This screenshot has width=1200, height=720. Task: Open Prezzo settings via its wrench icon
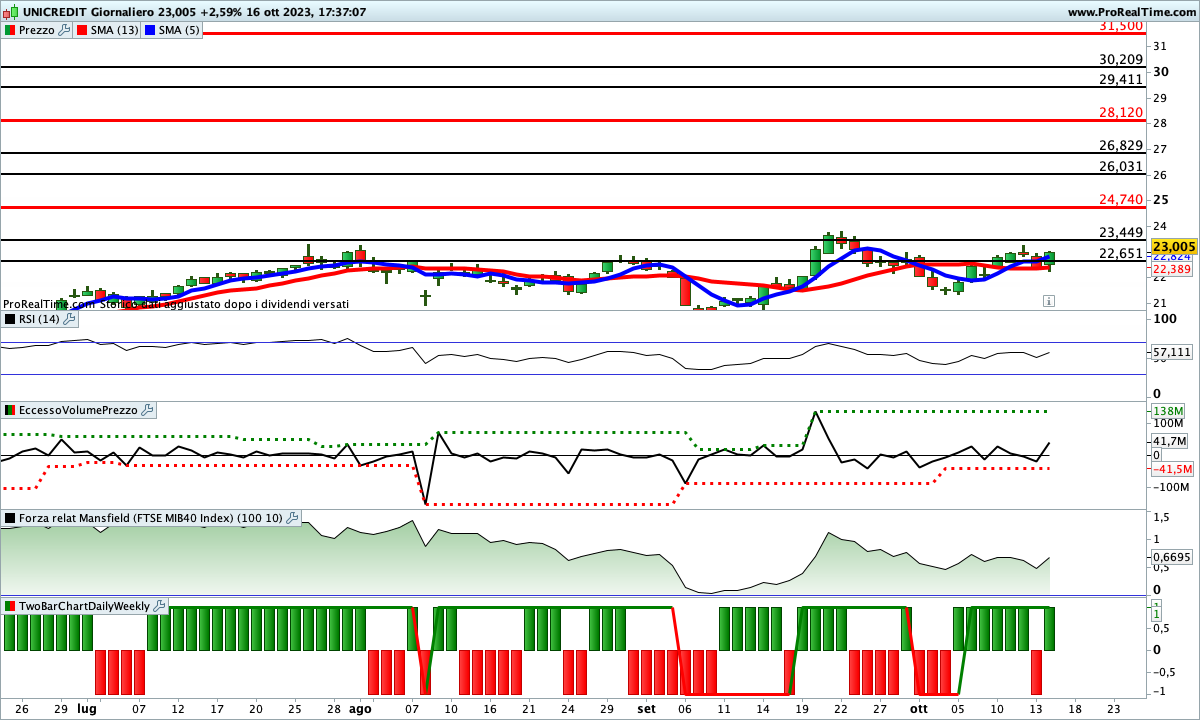[x=64, y=30]
